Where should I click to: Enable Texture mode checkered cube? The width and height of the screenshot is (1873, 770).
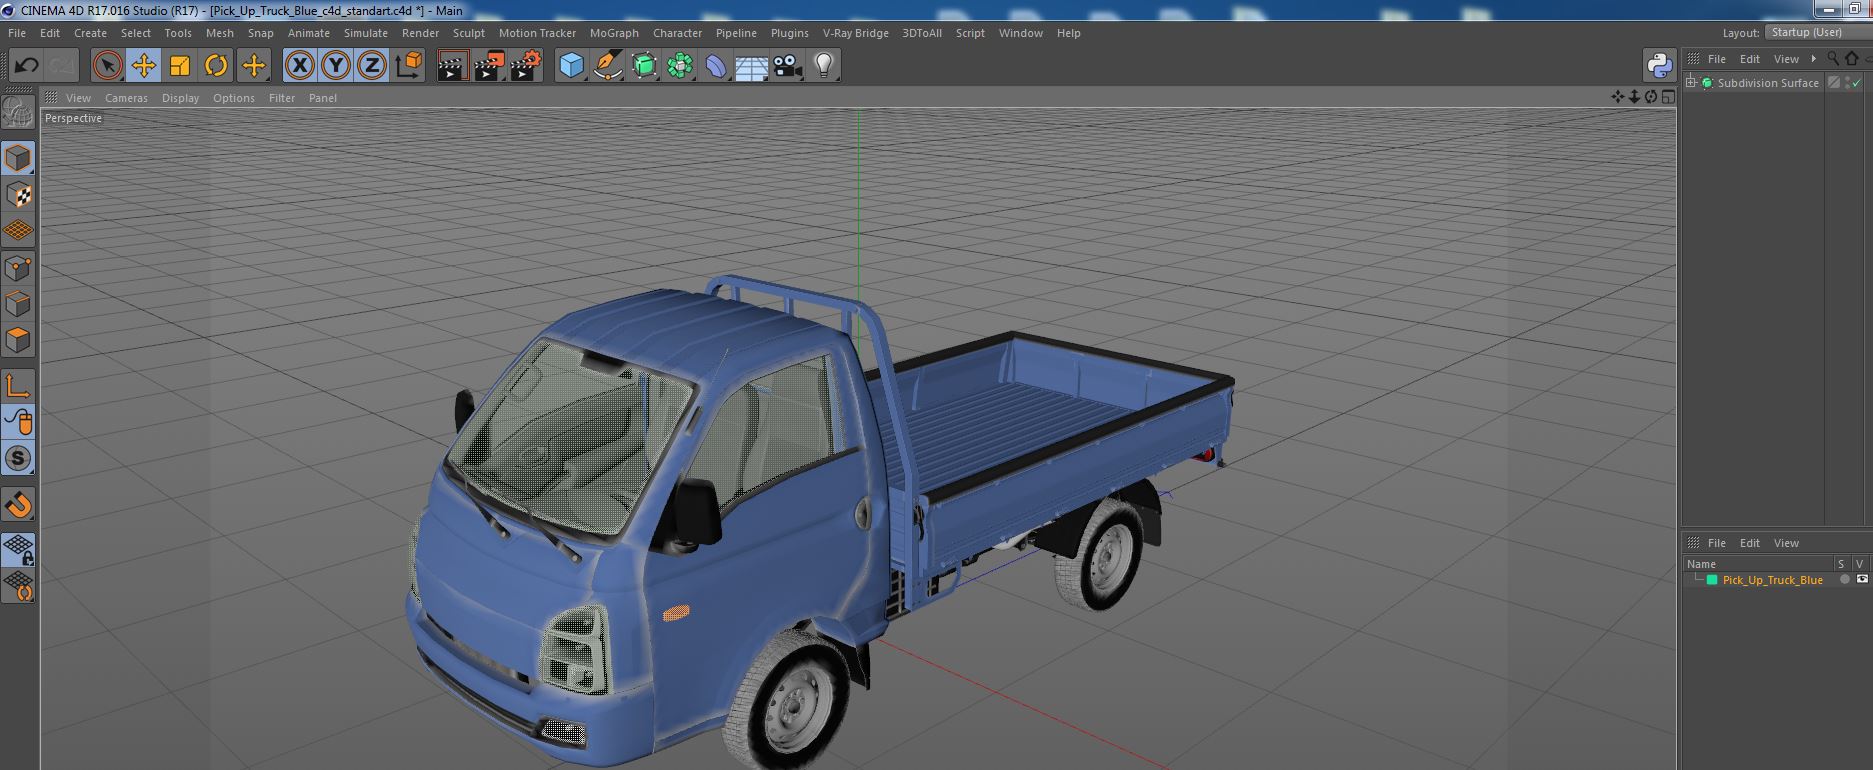[18, 194]
